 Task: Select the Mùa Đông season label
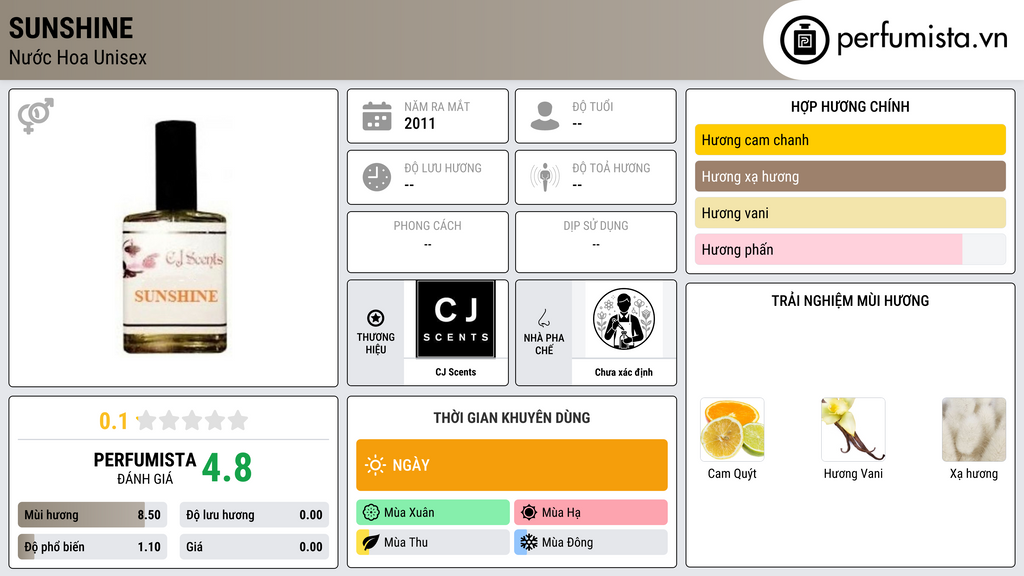click(x=568, y=542)
